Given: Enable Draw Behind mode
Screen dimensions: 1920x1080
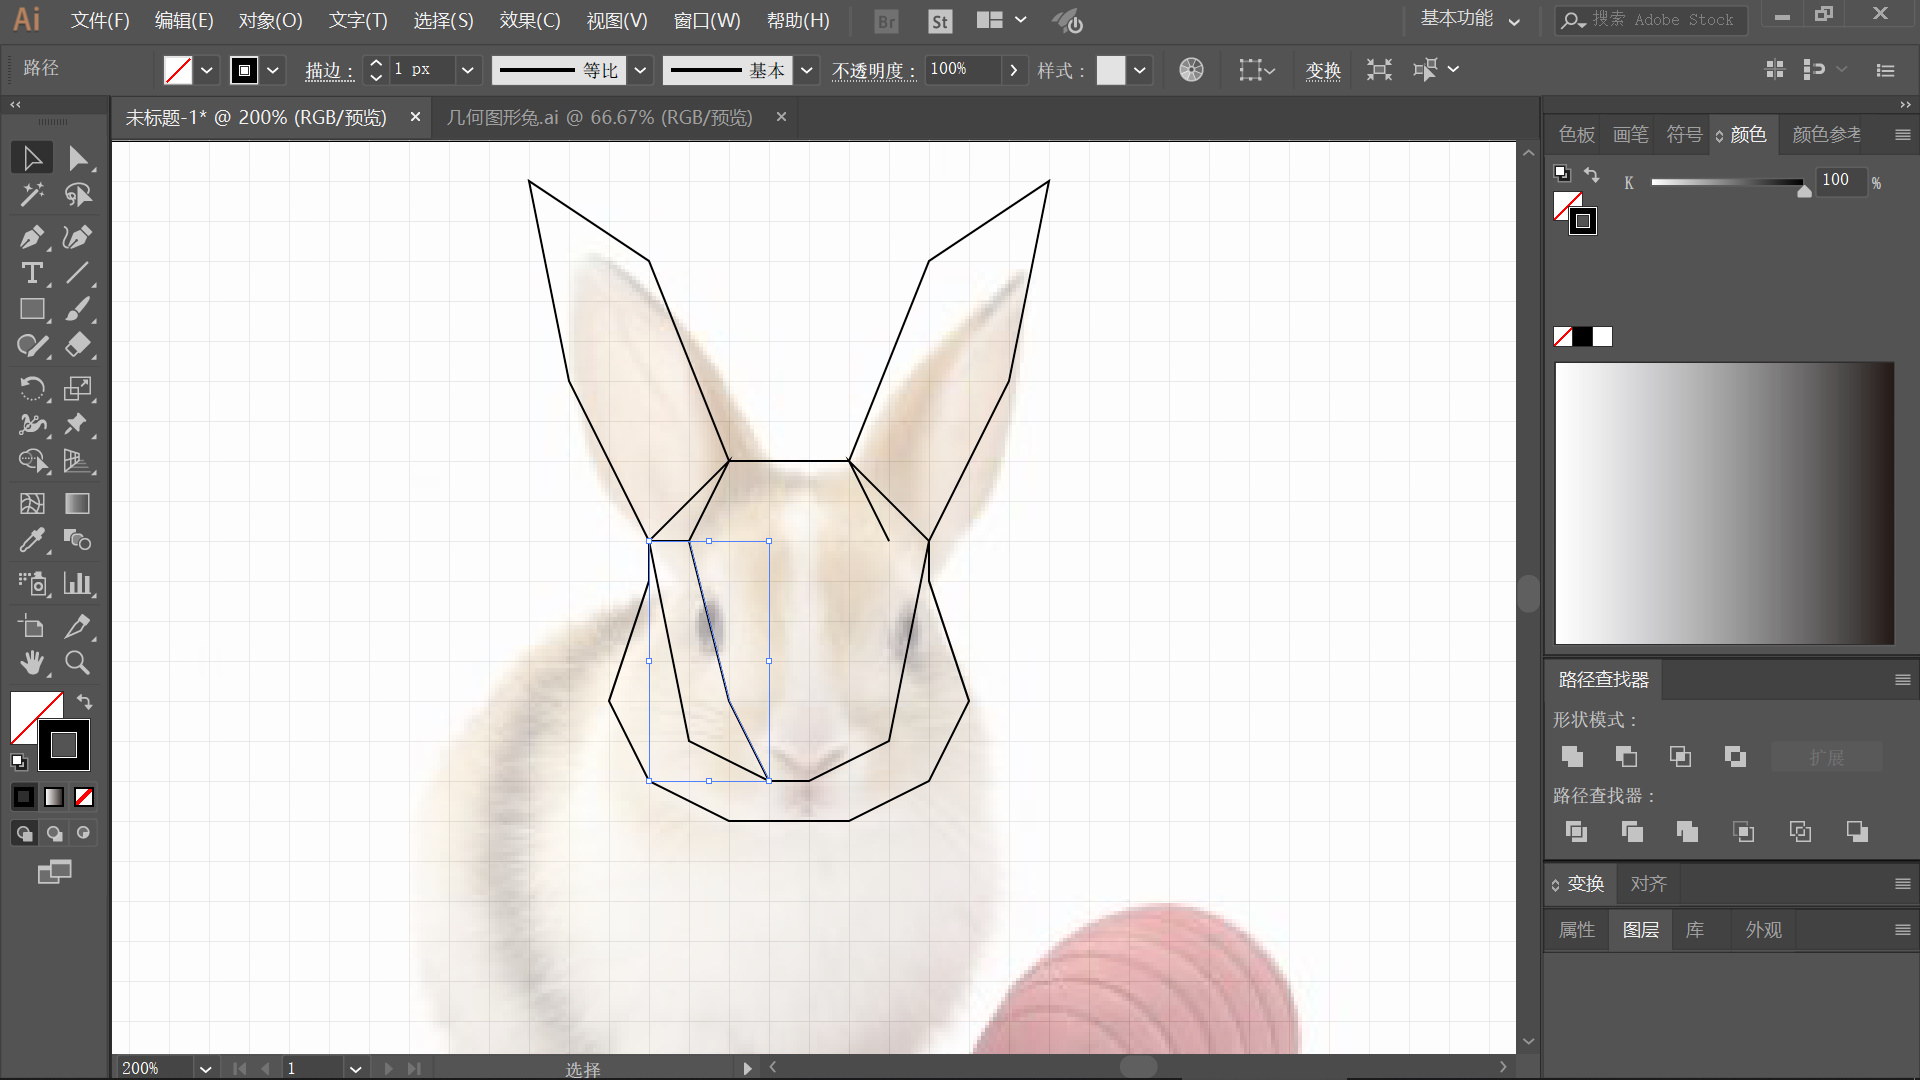Looking at the screenshot, I should (54, 833).
